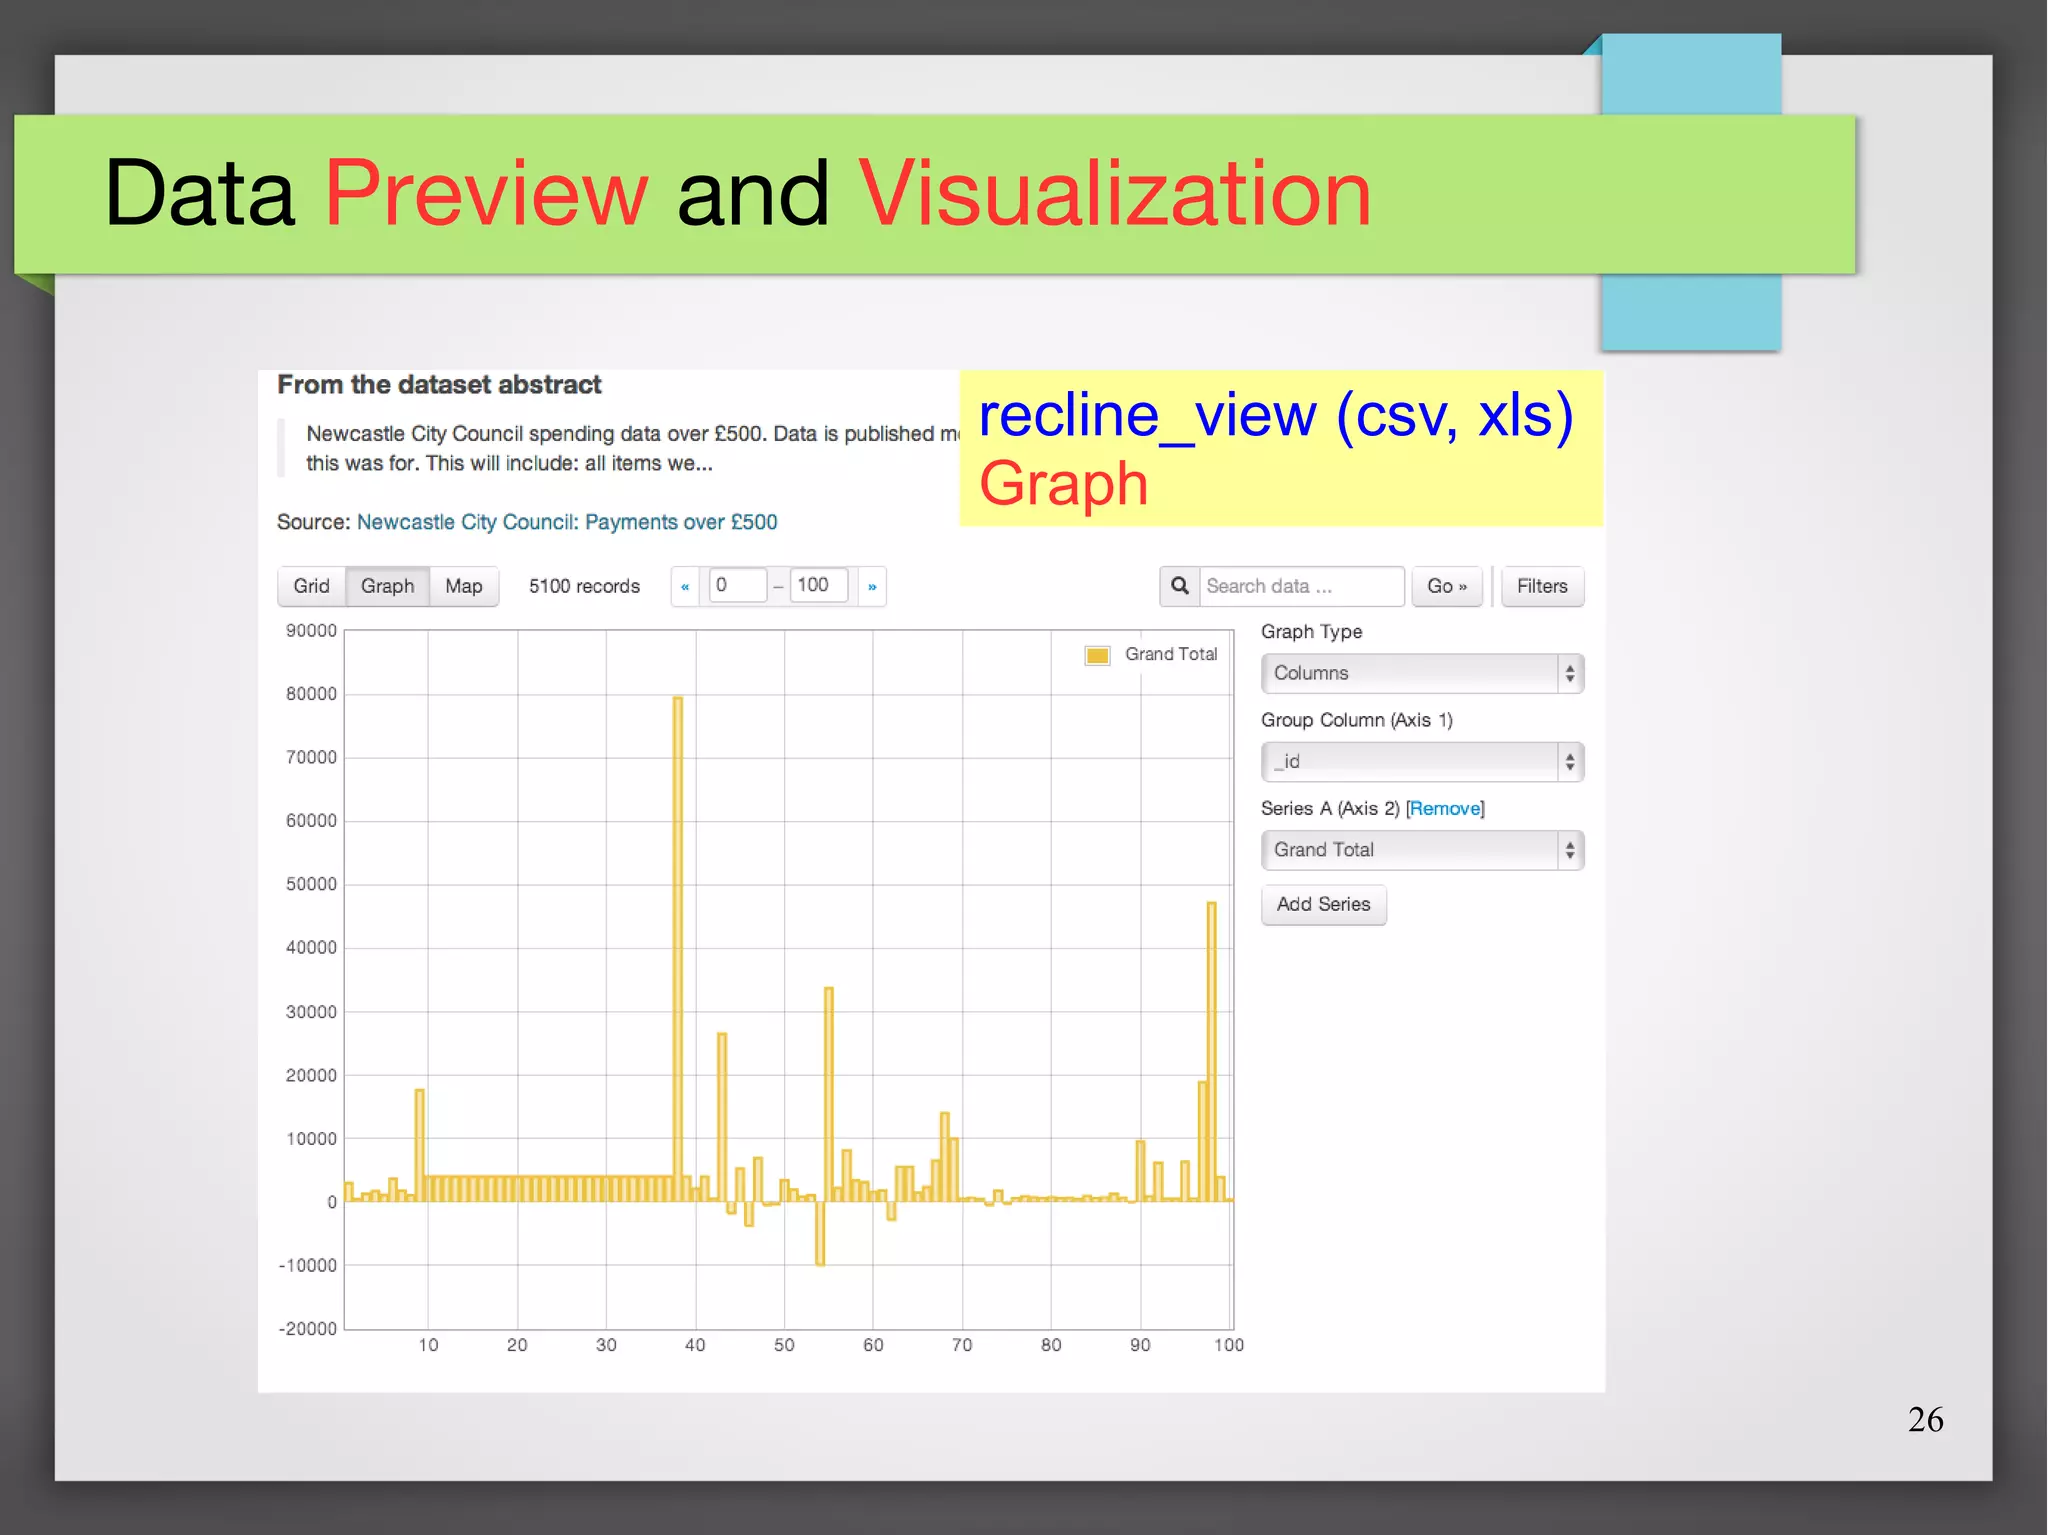The height and width of the screenshot is (1535, 2048).
Task: Go to next records page arrow
Action: coord(872,587)
